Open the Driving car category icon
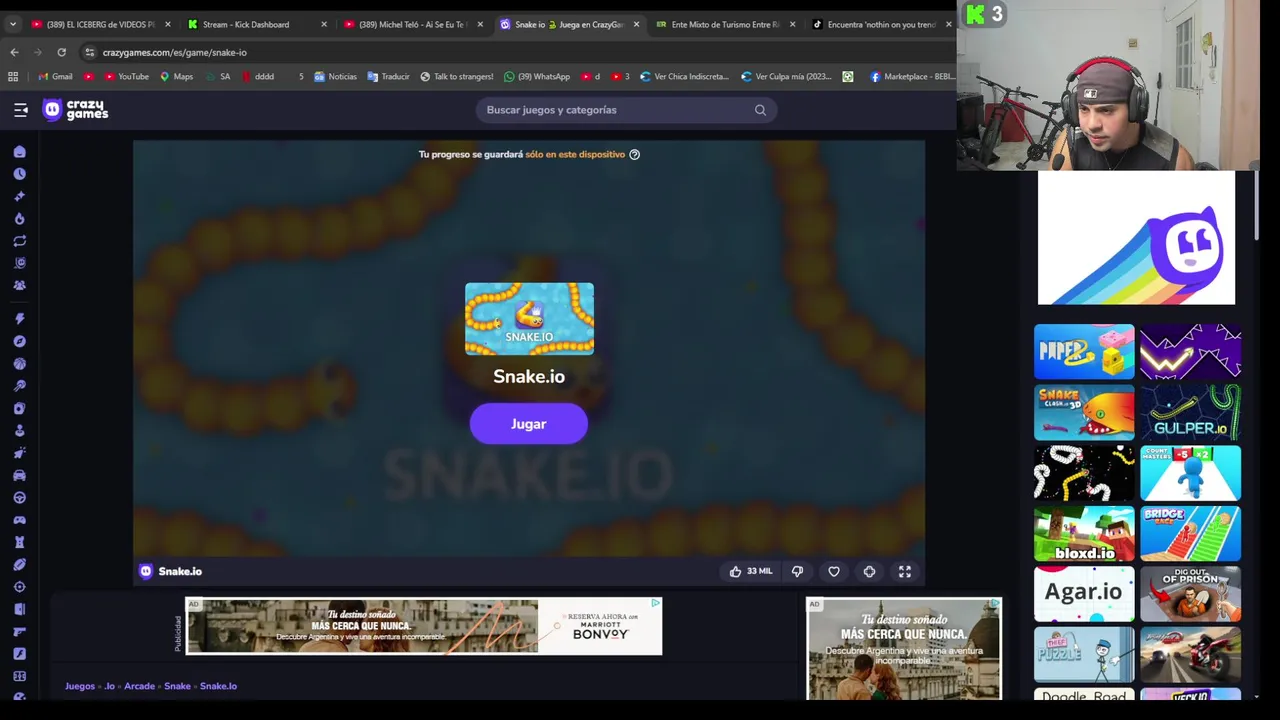Screen dimensions: 1280x720 coord(19,475)
